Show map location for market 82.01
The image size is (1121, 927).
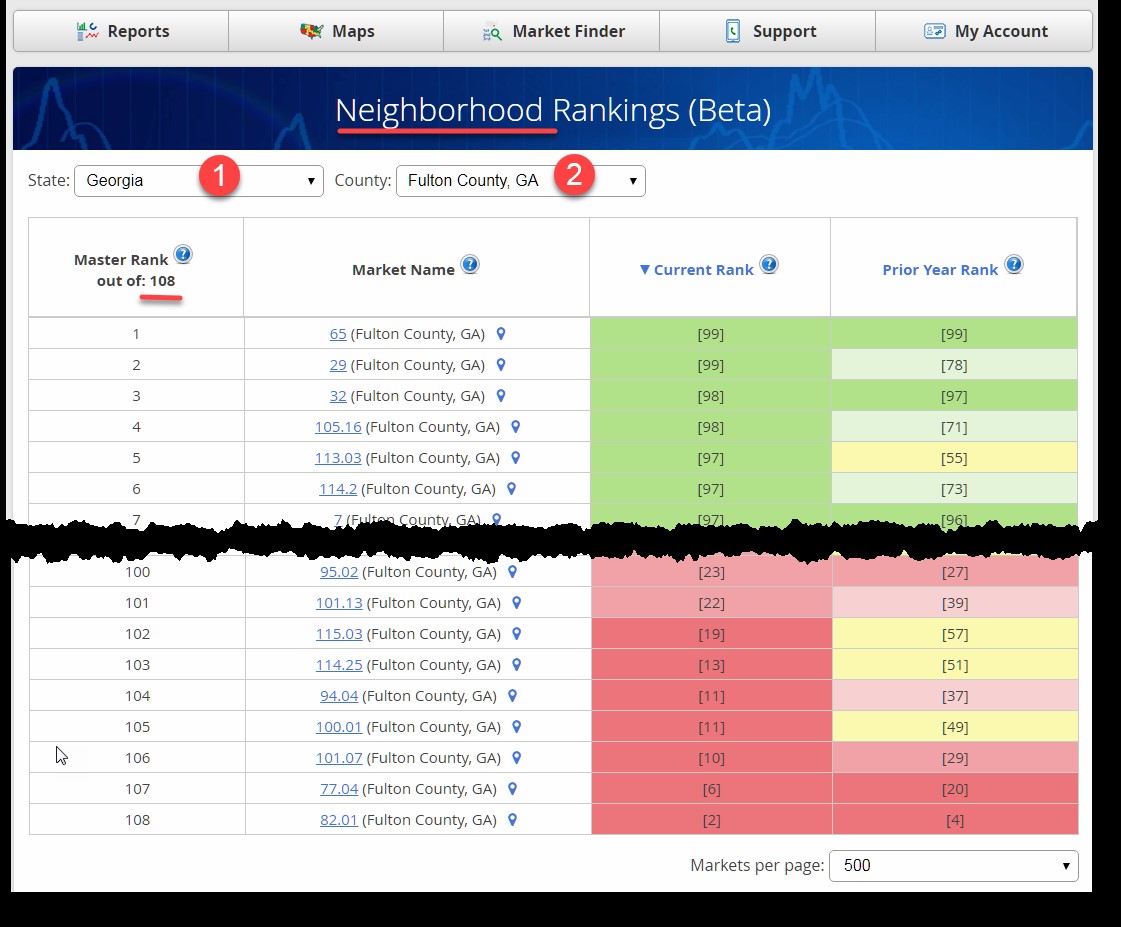[513, 819]
